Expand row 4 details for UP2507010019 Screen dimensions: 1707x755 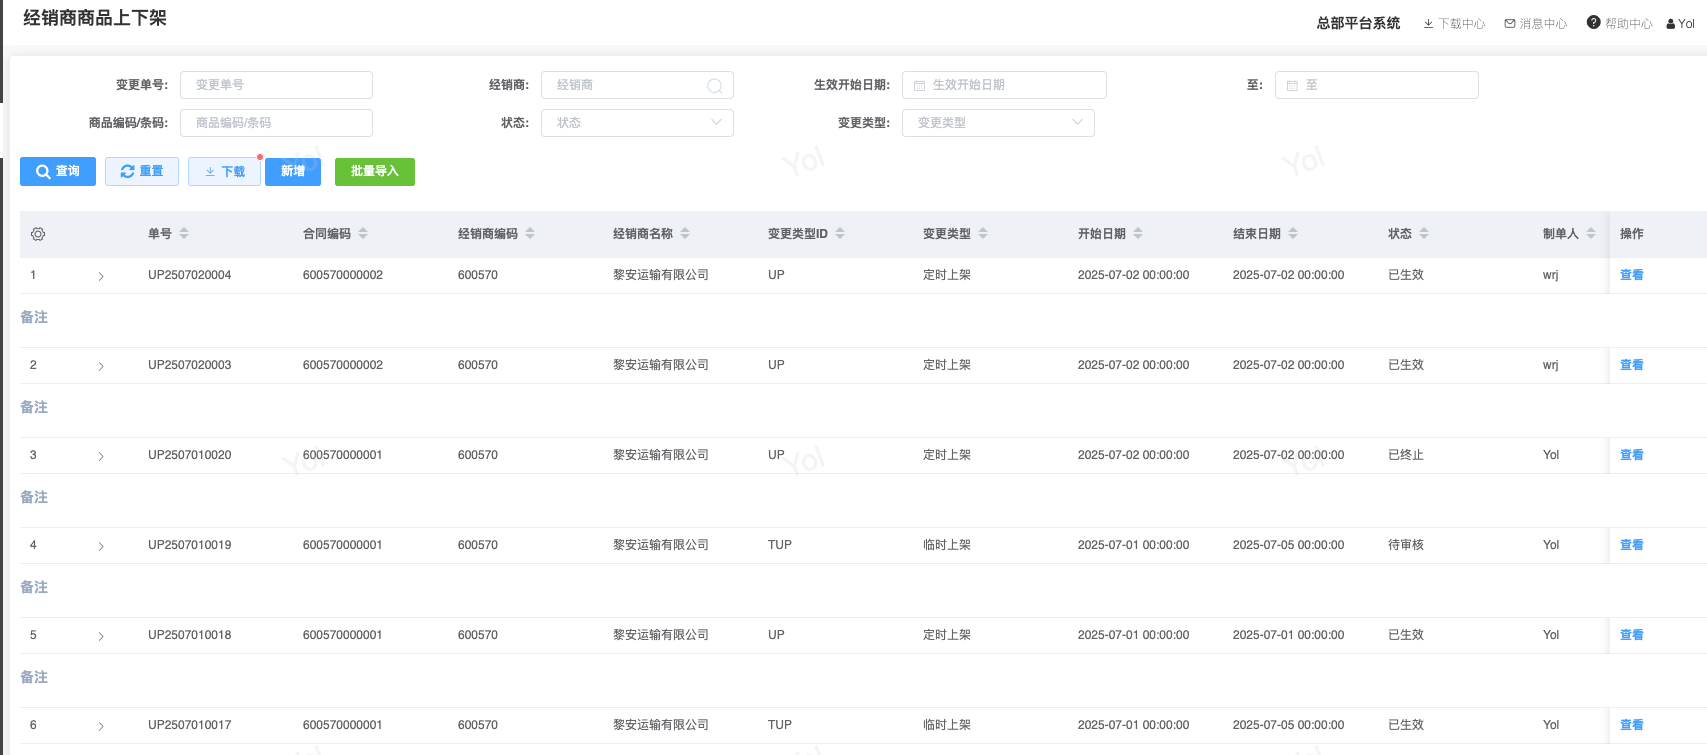101,546
